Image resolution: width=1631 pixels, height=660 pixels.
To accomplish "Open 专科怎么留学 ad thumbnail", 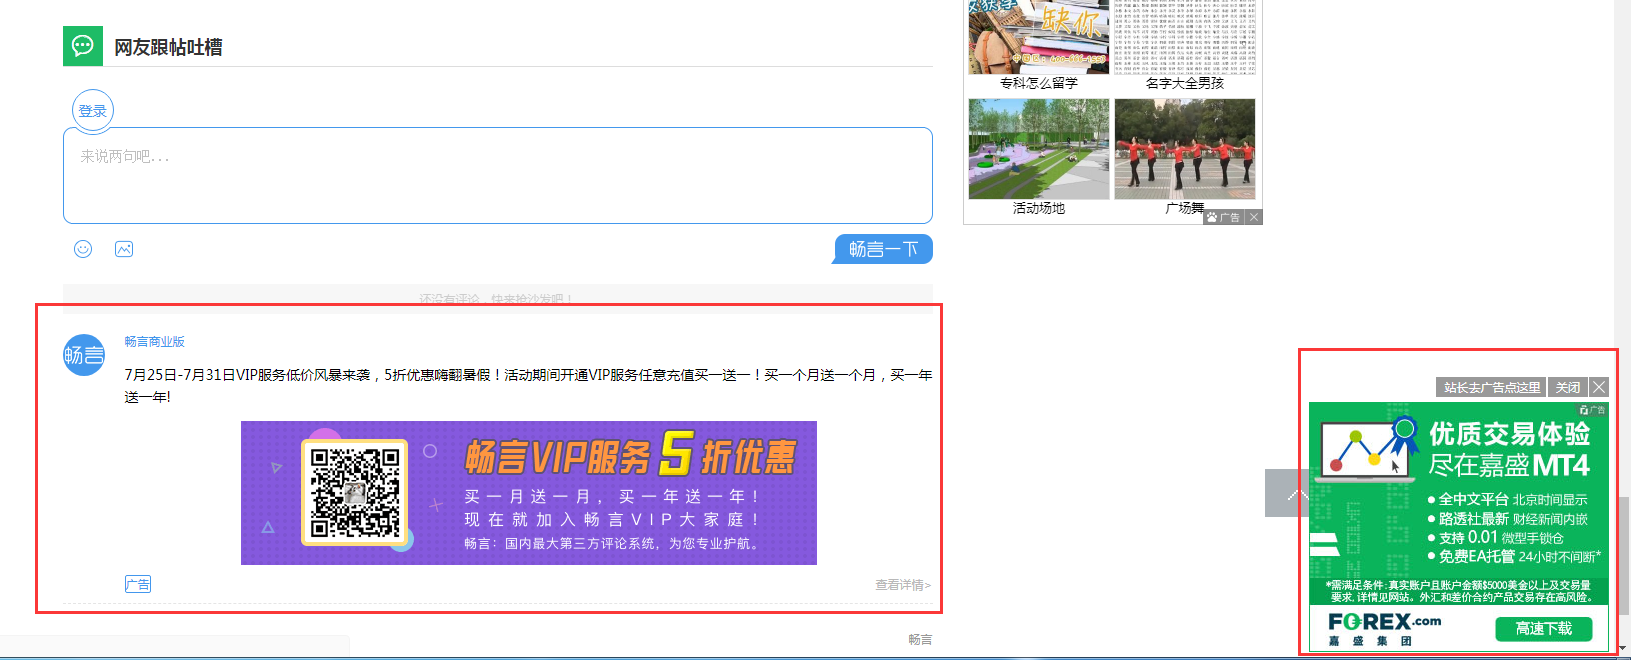I will (1039, 37).
